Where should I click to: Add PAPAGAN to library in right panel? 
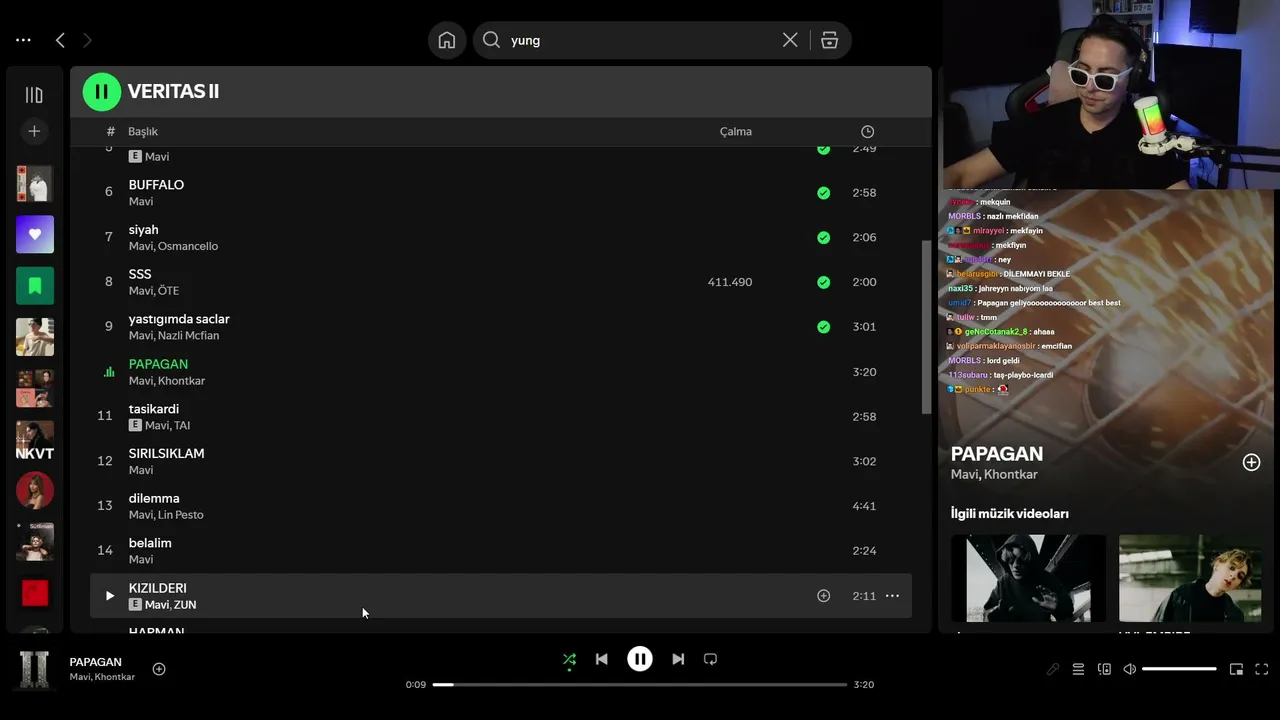[1251, 462]
